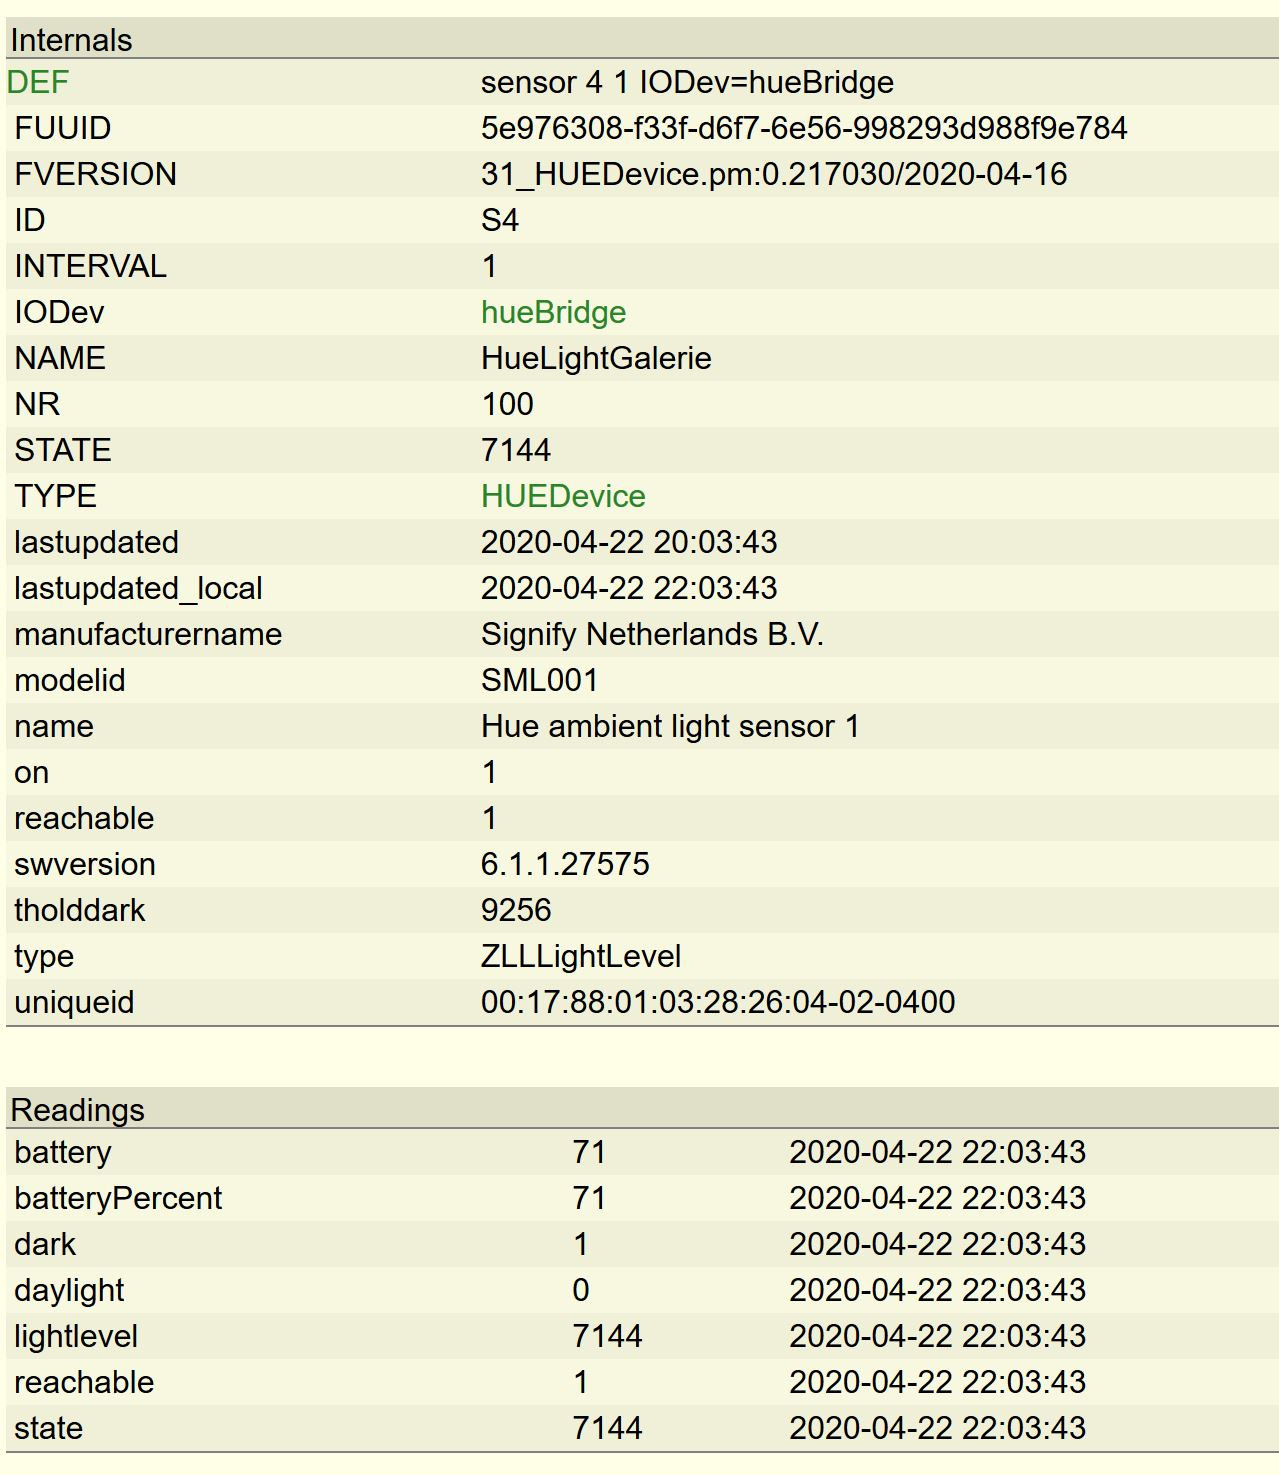
Task: Open the hueBridge IODev link
Action: point(553,312)
